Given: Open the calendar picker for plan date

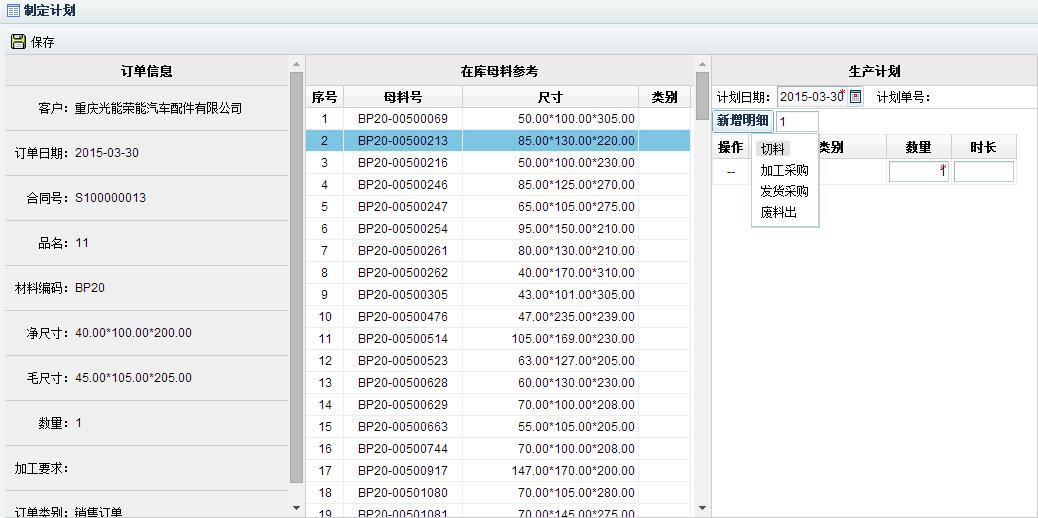Looking at the screenshot, I should click(855, 97).
